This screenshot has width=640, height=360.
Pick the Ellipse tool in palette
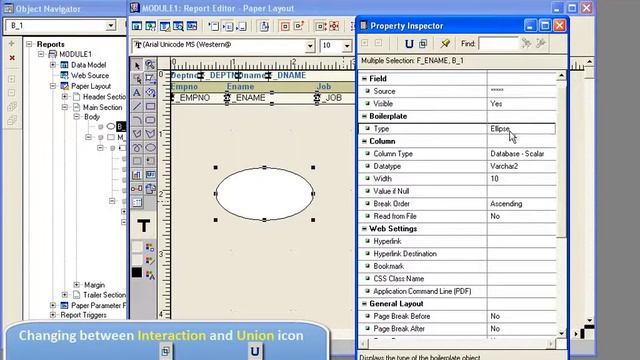[150, 148]
